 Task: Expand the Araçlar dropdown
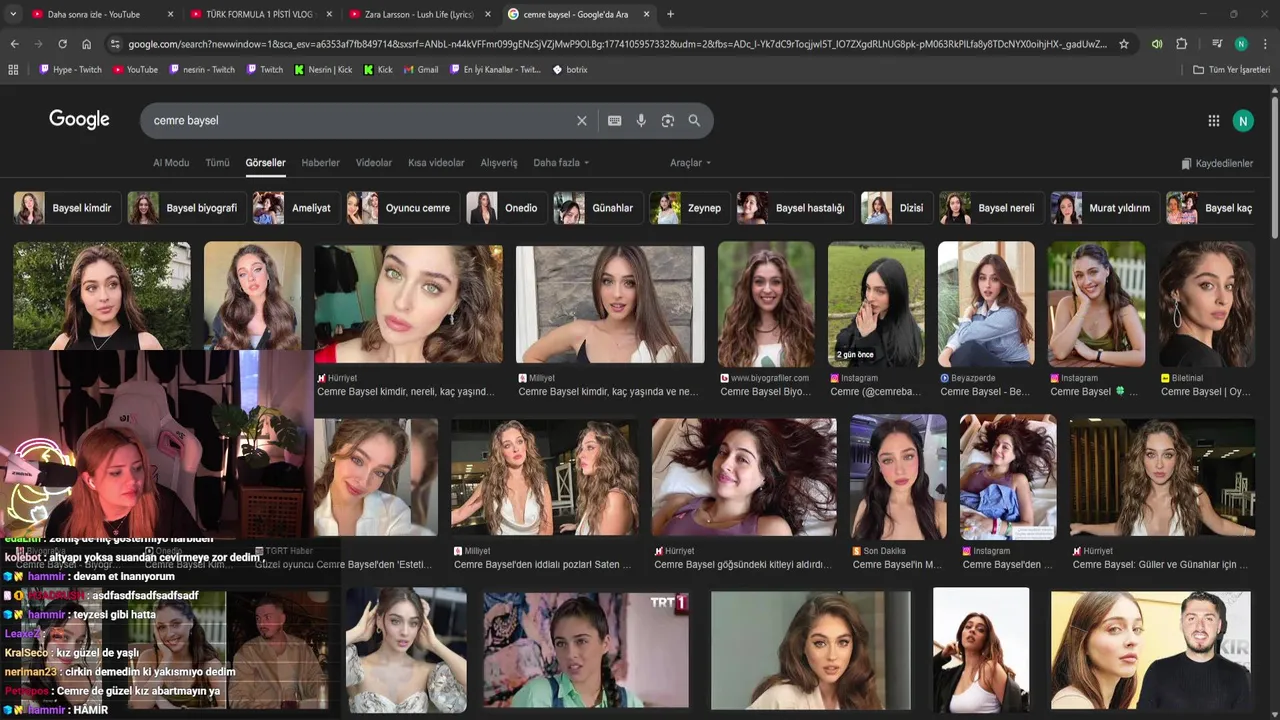[690, 163]
